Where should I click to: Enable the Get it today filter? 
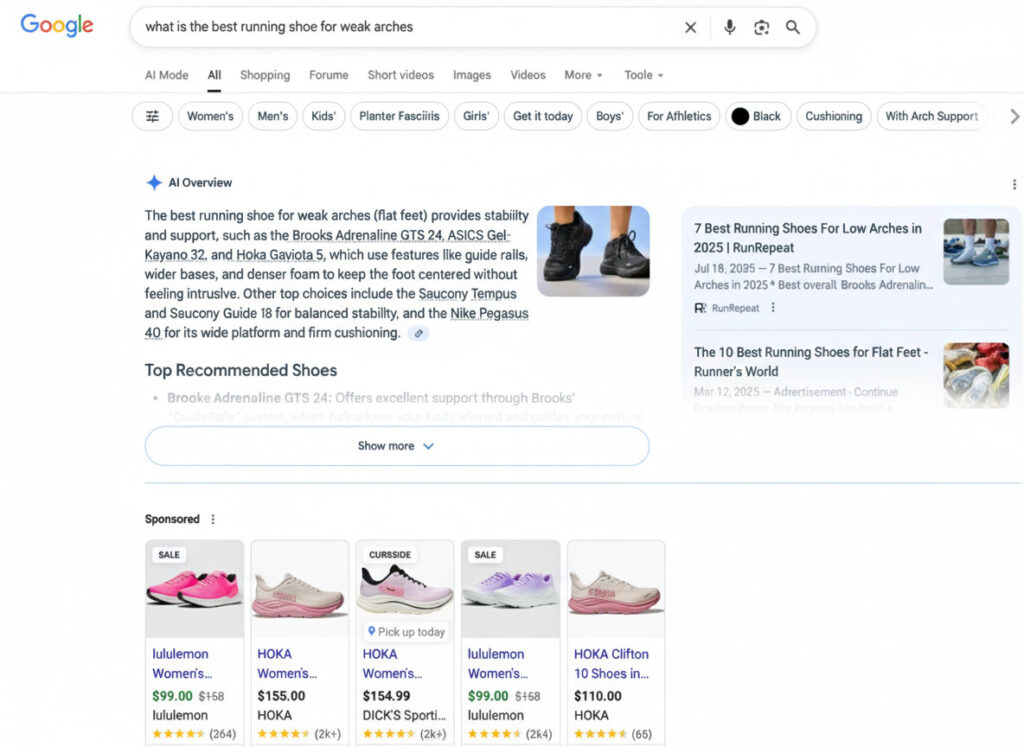coord(543,116)
